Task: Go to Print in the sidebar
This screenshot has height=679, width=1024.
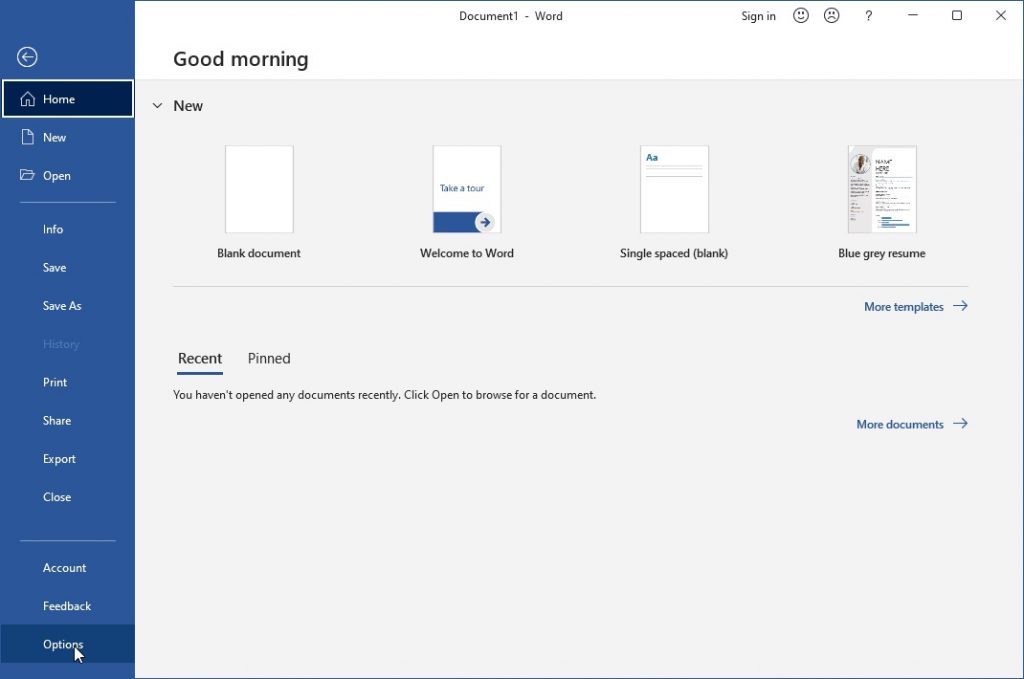Action: pos(53,382)
